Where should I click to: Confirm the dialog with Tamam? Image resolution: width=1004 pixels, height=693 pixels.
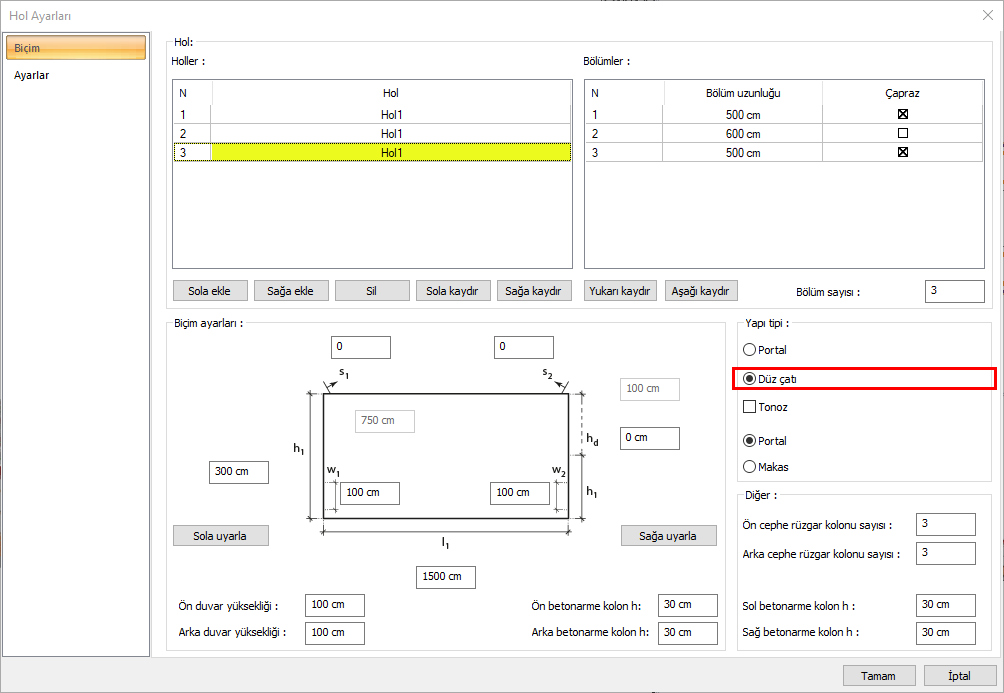[878, 676]
